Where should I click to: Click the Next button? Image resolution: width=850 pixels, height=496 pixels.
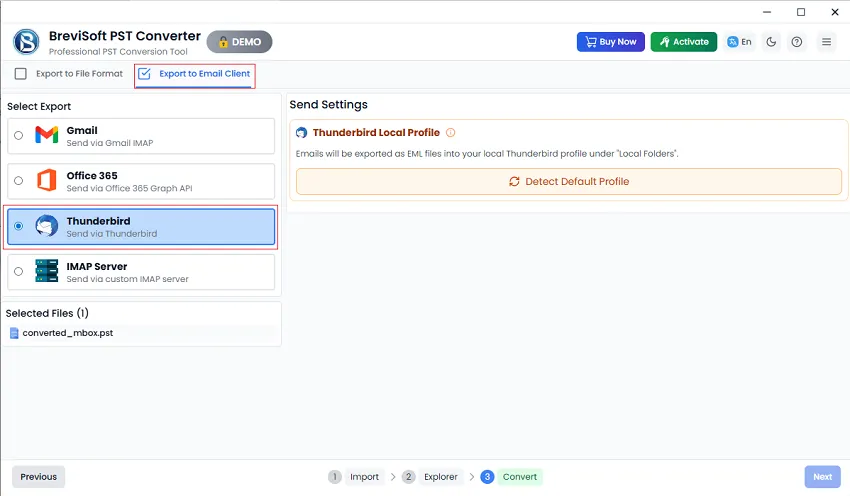tap(822, 476)
